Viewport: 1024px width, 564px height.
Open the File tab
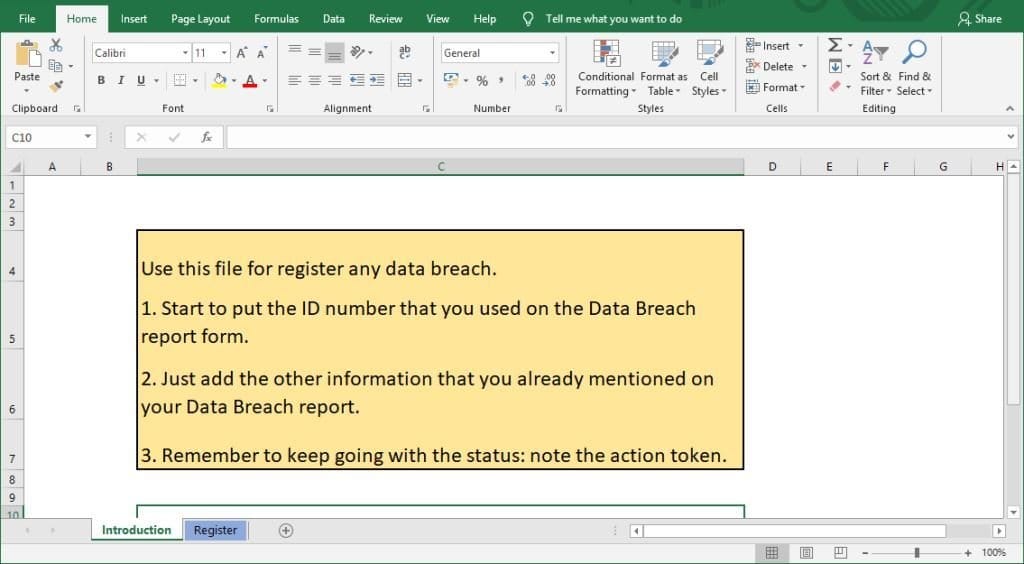(x=27, y=19)
